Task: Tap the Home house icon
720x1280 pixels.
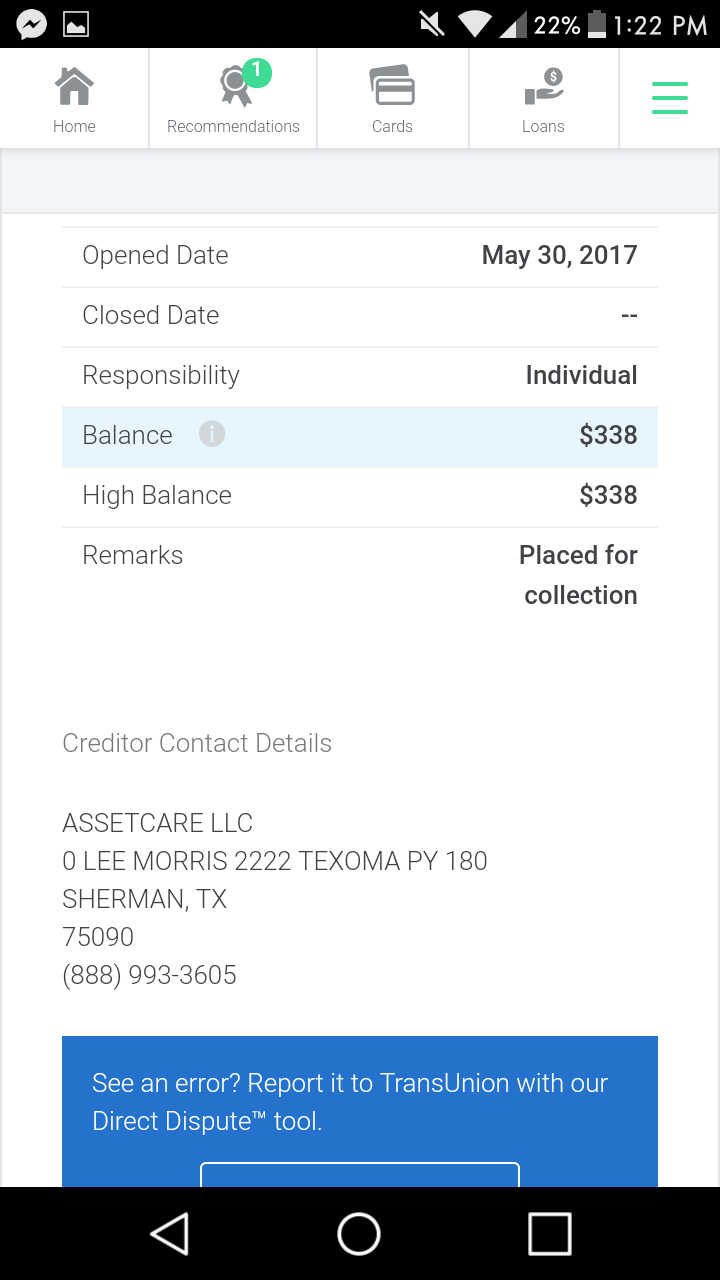Action: pyautogui.click(x=74, y=87)
